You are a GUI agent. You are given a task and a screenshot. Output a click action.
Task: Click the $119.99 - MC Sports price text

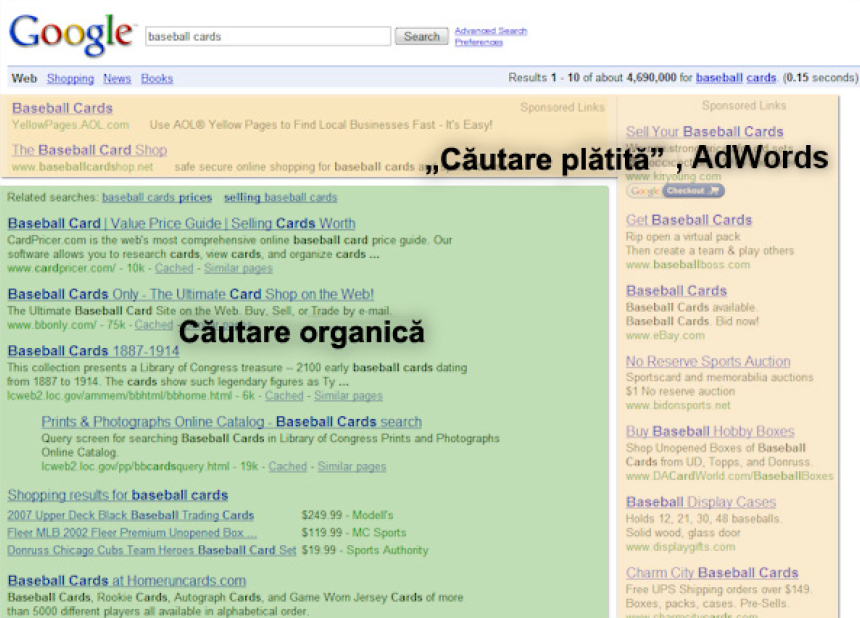(x=354, y=532)
